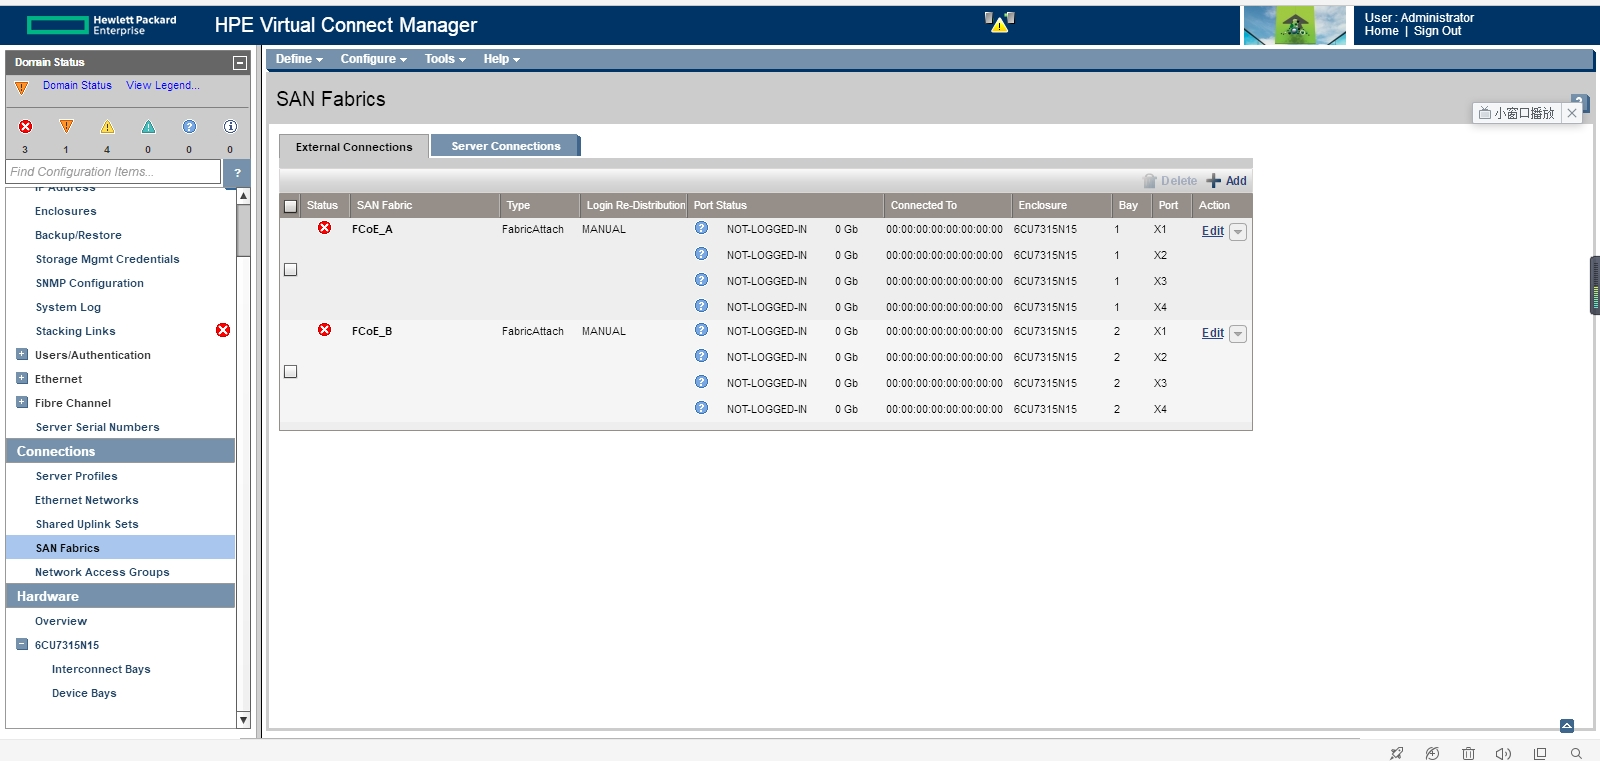Click the failed status icon for FCoE_A
The height and width of the screenshot is (761, 1600).
[325, 228]
